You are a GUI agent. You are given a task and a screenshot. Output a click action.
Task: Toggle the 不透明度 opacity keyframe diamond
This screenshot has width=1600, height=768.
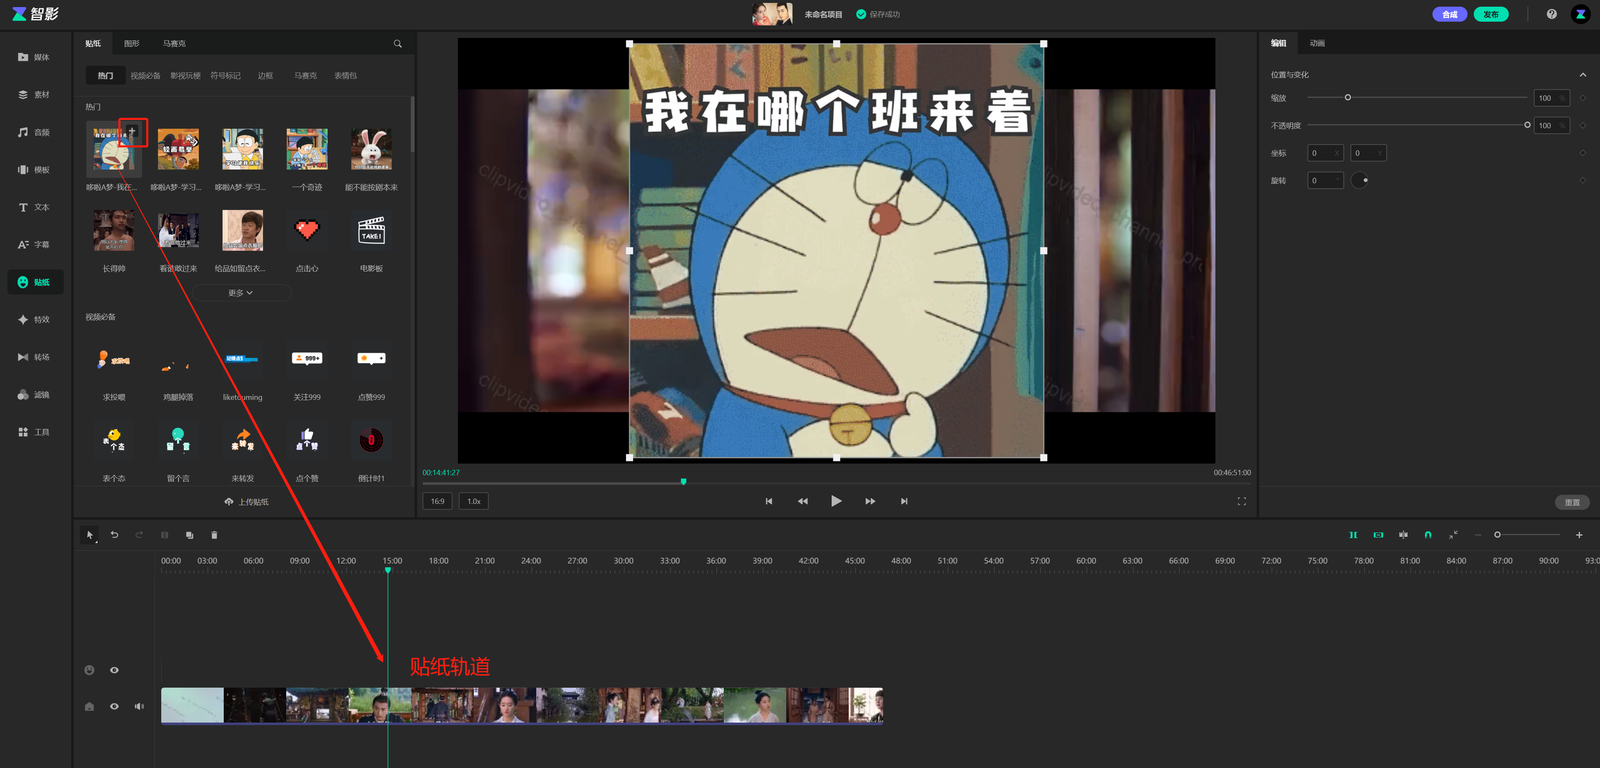click(1582, 125)
